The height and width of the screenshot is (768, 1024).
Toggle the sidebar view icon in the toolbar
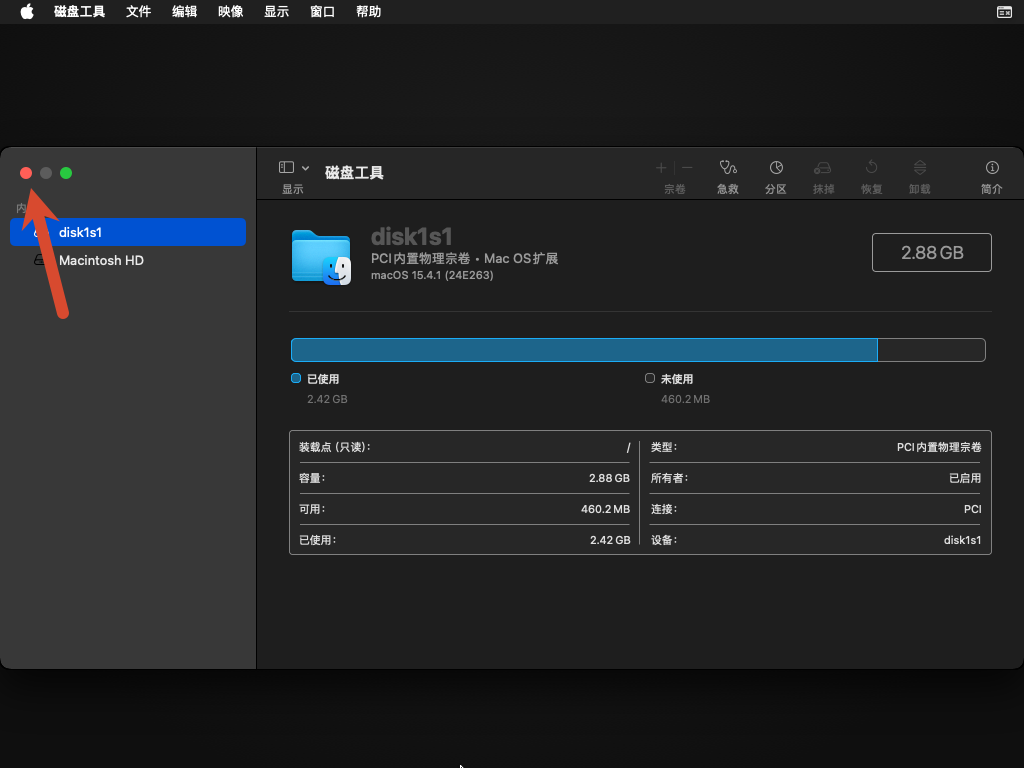click(286, 167)
